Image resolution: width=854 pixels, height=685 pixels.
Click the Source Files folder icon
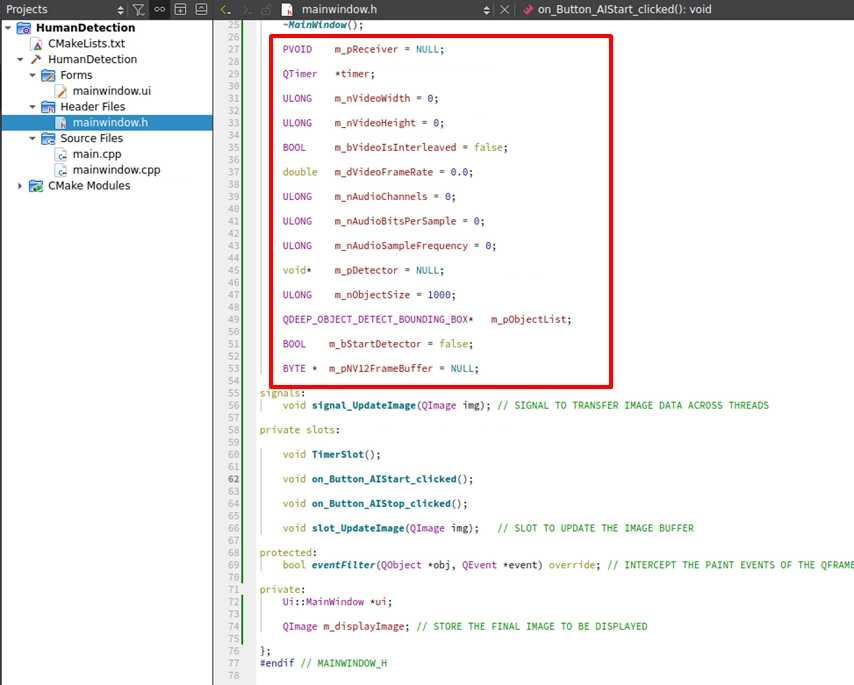pyautogui.click(x=48, y=138)
